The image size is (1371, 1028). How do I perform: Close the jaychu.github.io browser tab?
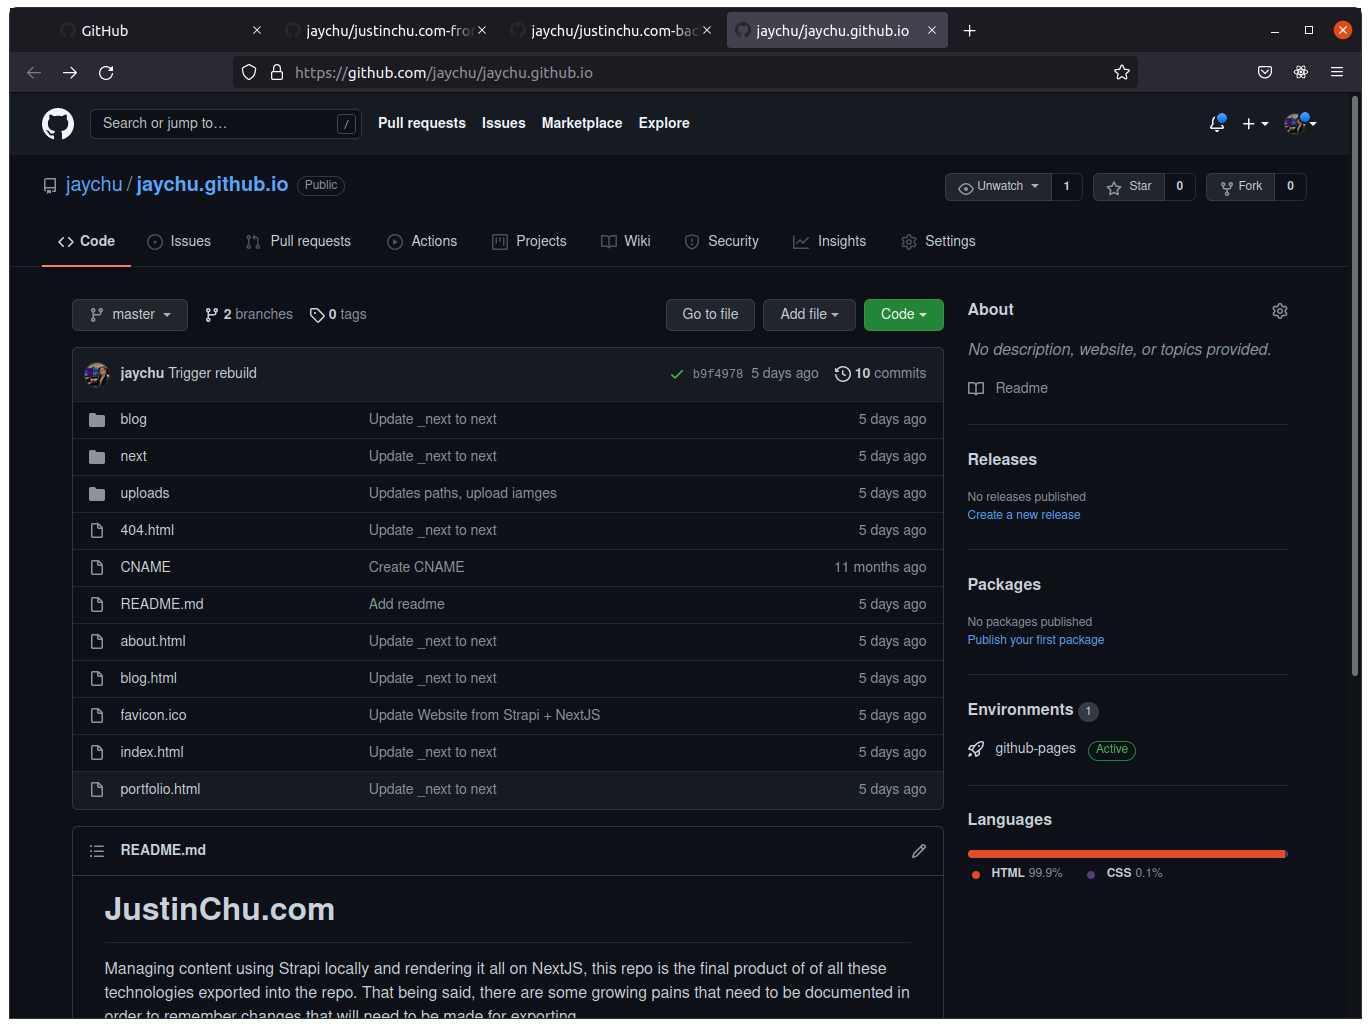(x=932, y=31)
